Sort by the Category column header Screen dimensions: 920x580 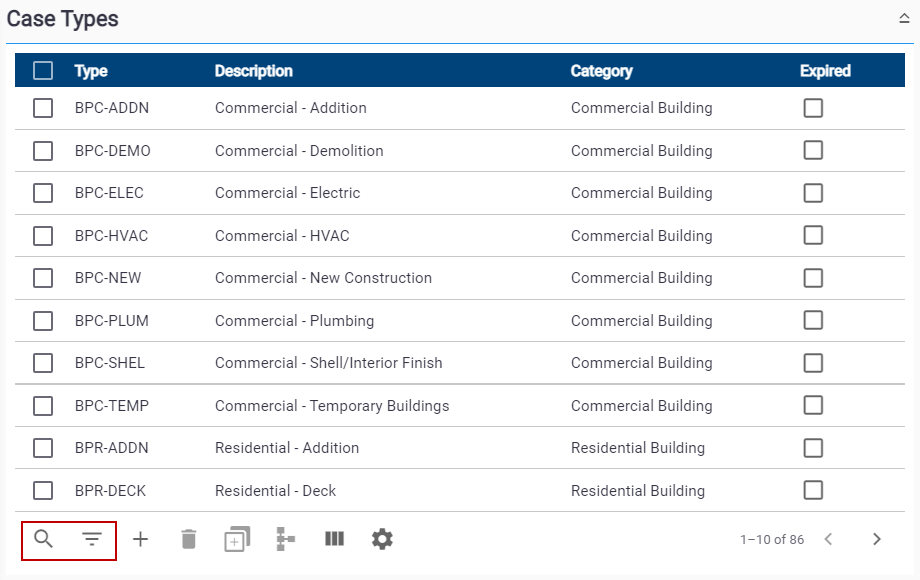coord(601,71)
